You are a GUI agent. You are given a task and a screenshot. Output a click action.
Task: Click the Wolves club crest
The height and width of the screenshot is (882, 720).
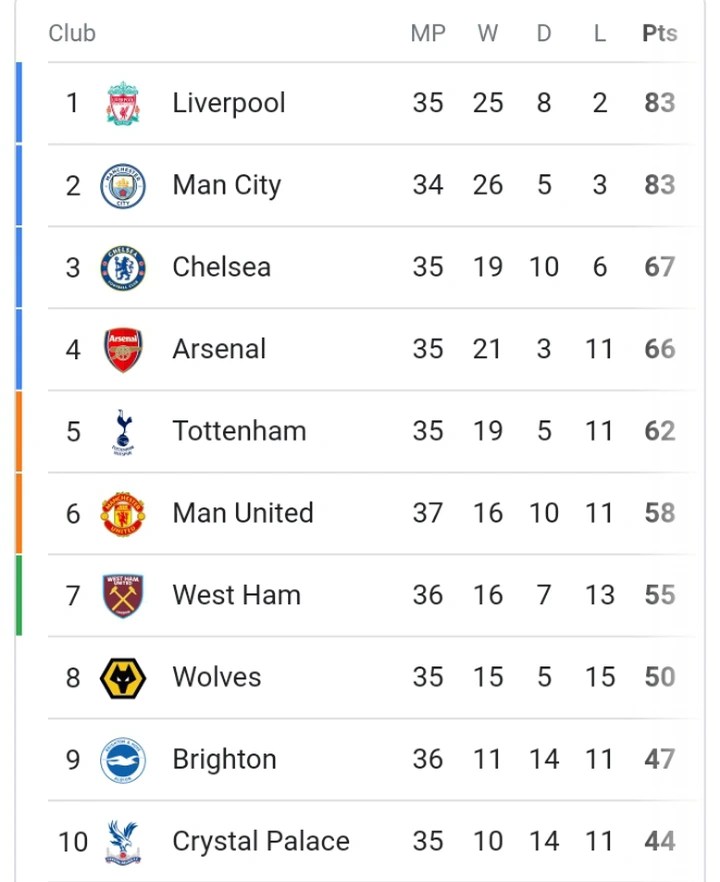coord(123,678)
